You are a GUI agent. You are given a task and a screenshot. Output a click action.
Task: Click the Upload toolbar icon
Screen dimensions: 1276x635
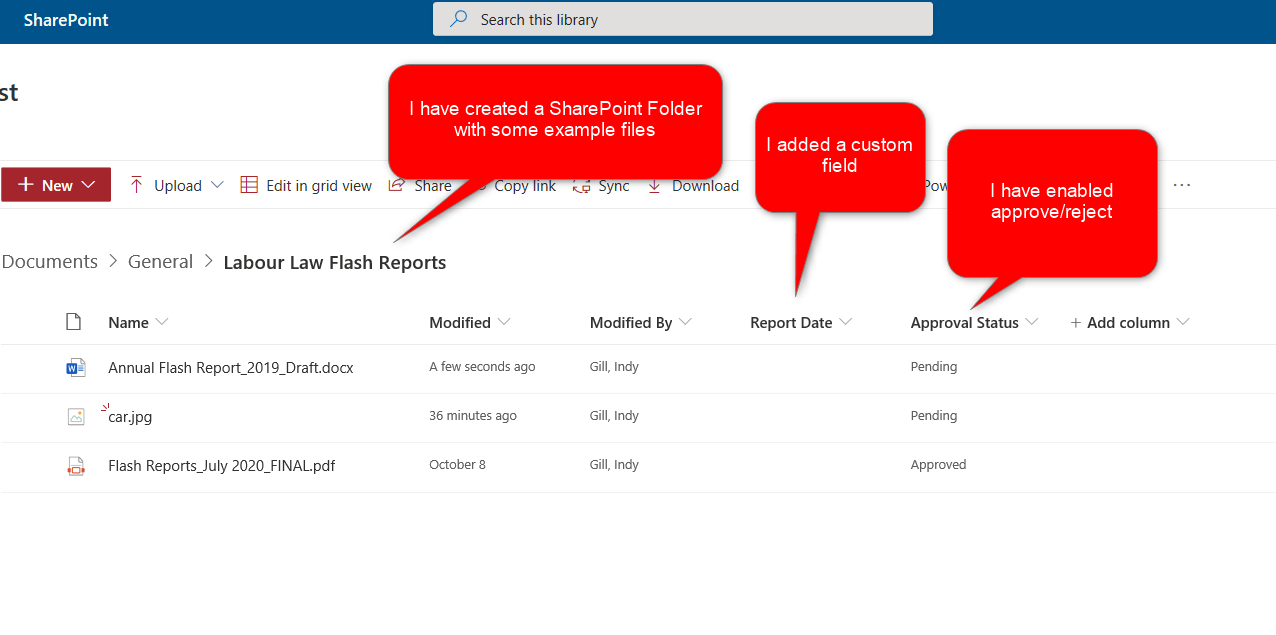135,185
